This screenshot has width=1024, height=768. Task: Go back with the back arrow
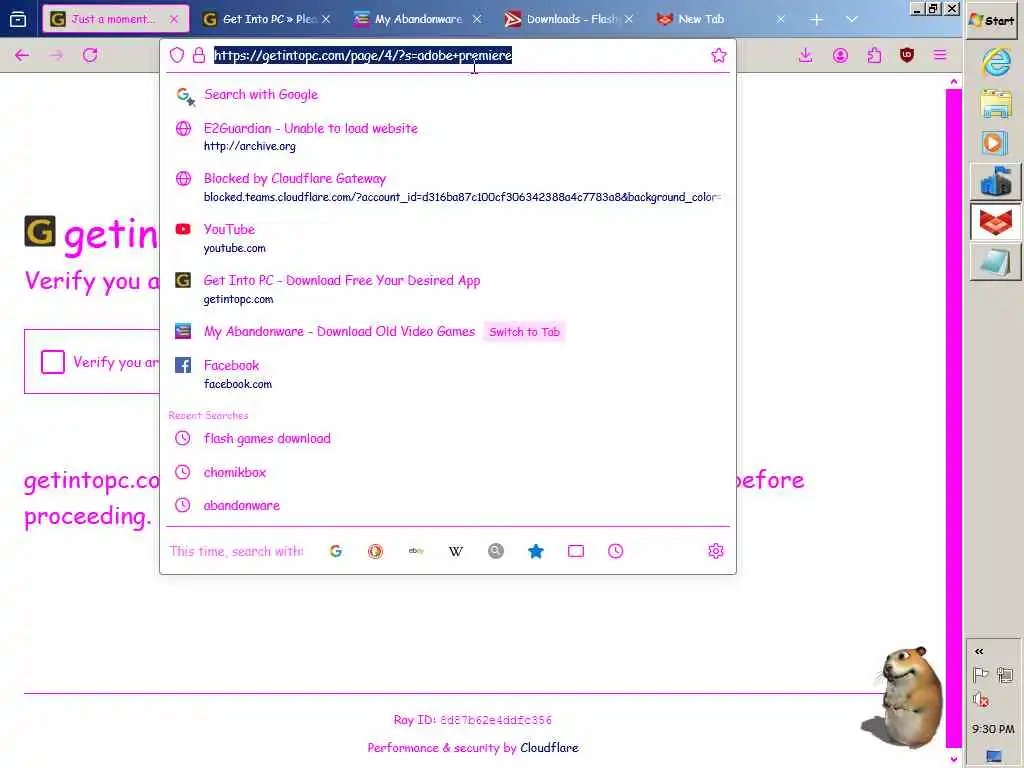(x=22, y=56)
